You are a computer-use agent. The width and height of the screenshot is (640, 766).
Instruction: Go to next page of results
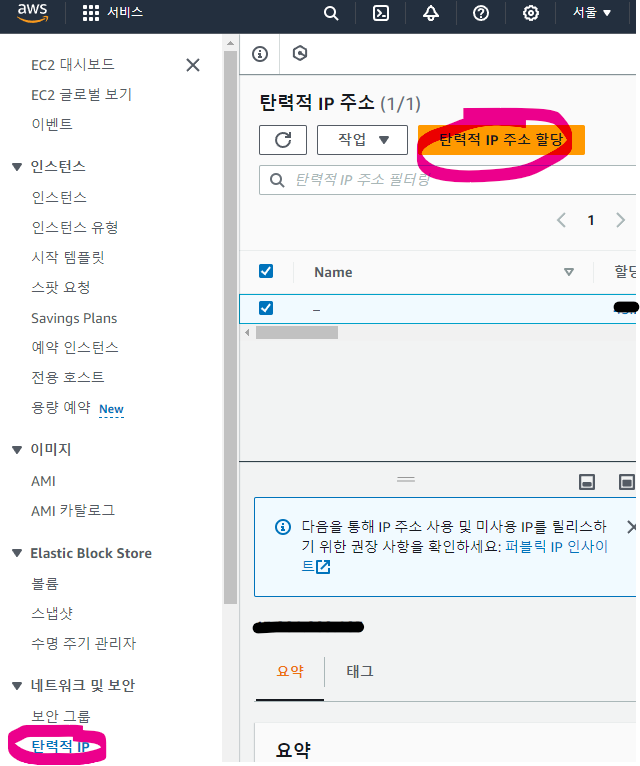[x=620, y=220]
